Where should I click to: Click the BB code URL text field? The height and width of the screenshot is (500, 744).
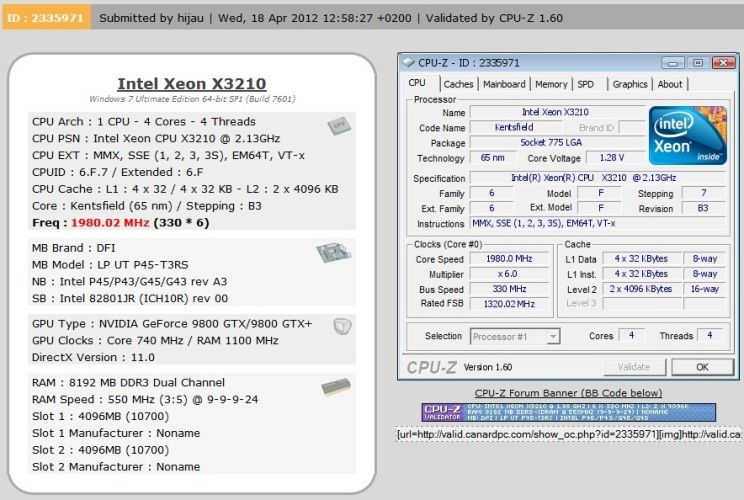(x=568, y=435)
